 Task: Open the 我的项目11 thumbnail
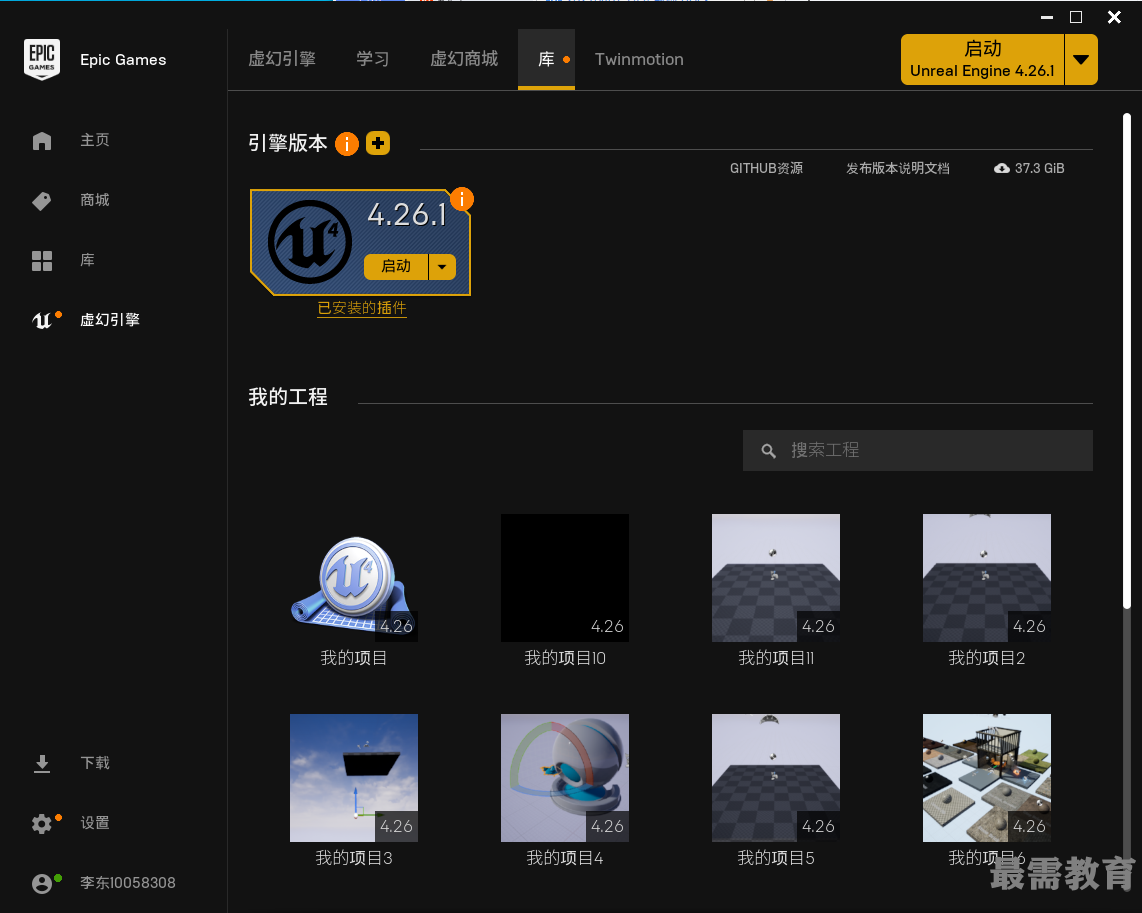(x=776, y=578)
